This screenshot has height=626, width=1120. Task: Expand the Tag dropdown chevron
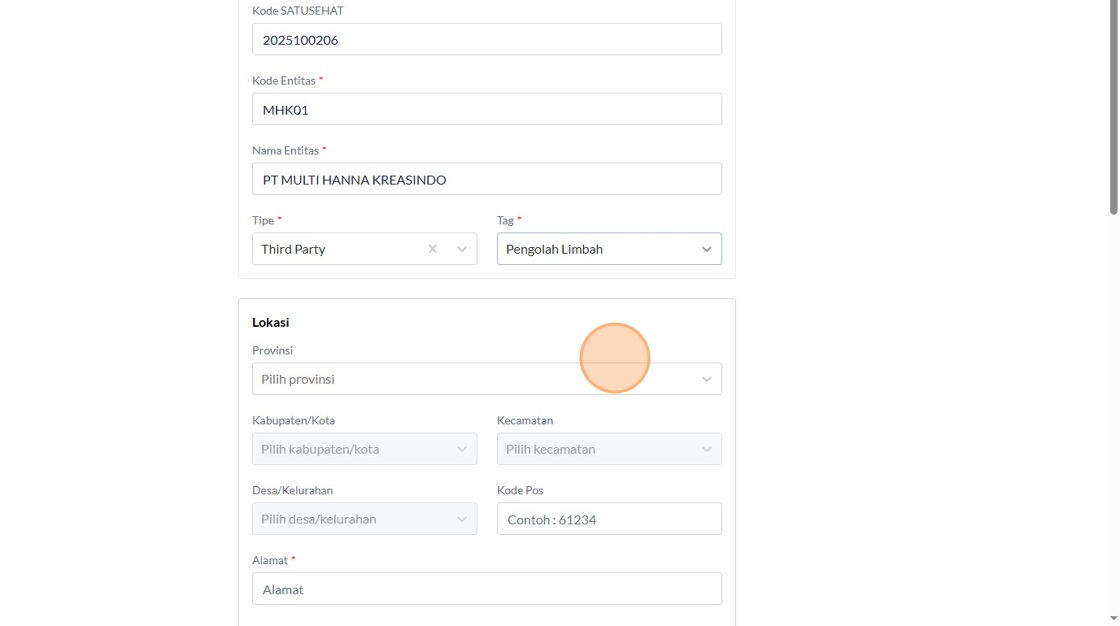[x=706, y=249]
